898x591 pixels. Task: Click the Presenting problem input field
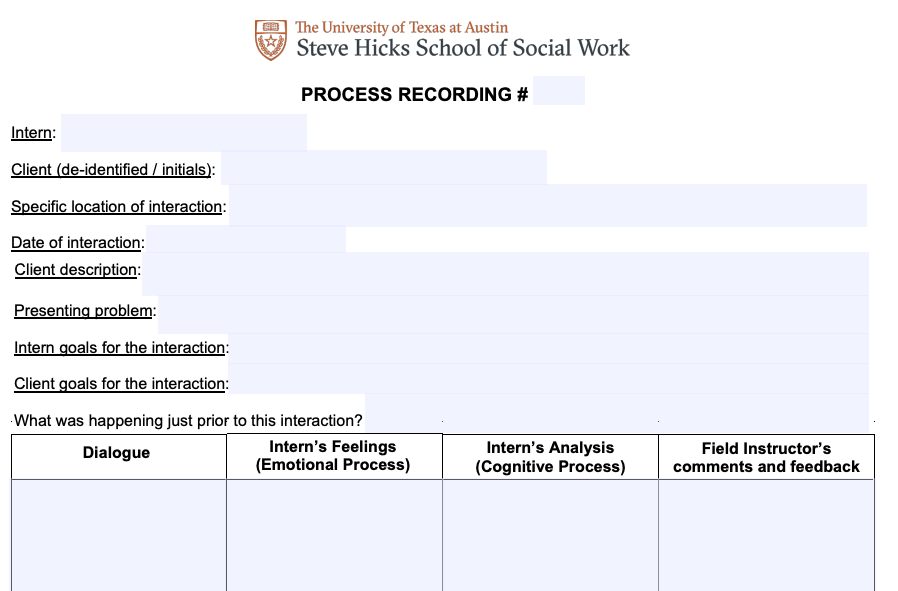[x=514, y=314]
